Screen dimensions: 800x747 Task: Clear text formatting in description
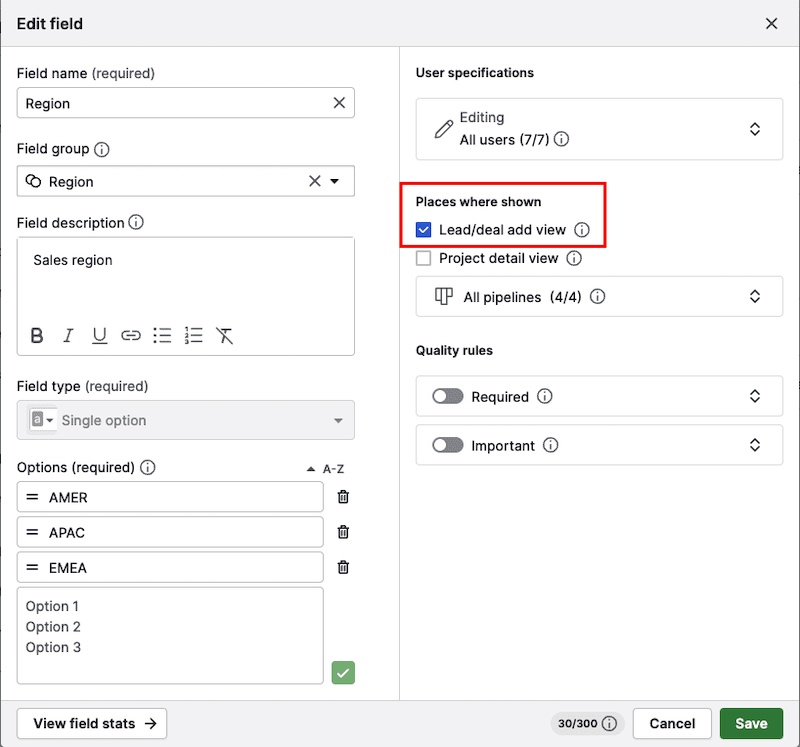[225, 336]
